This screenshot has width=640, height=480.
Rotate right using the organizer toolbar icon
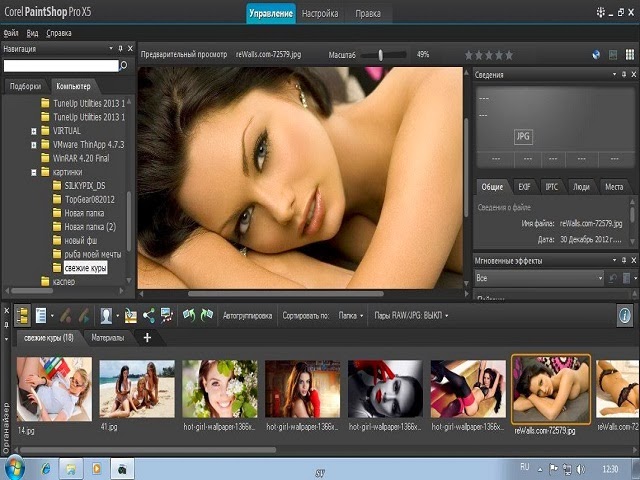[x=207, y=315]
